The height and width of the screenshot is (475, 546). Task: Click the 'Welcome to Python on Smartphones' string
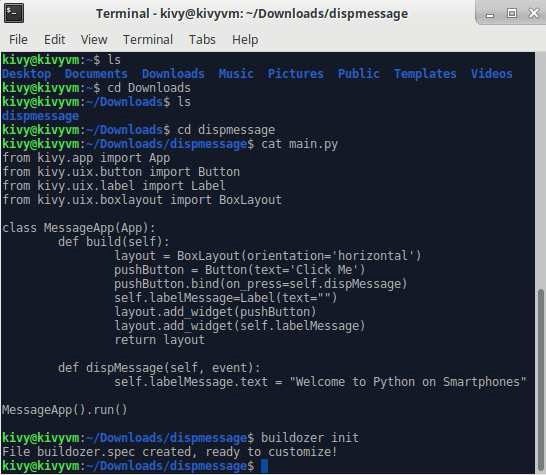[x=408, y=382]
